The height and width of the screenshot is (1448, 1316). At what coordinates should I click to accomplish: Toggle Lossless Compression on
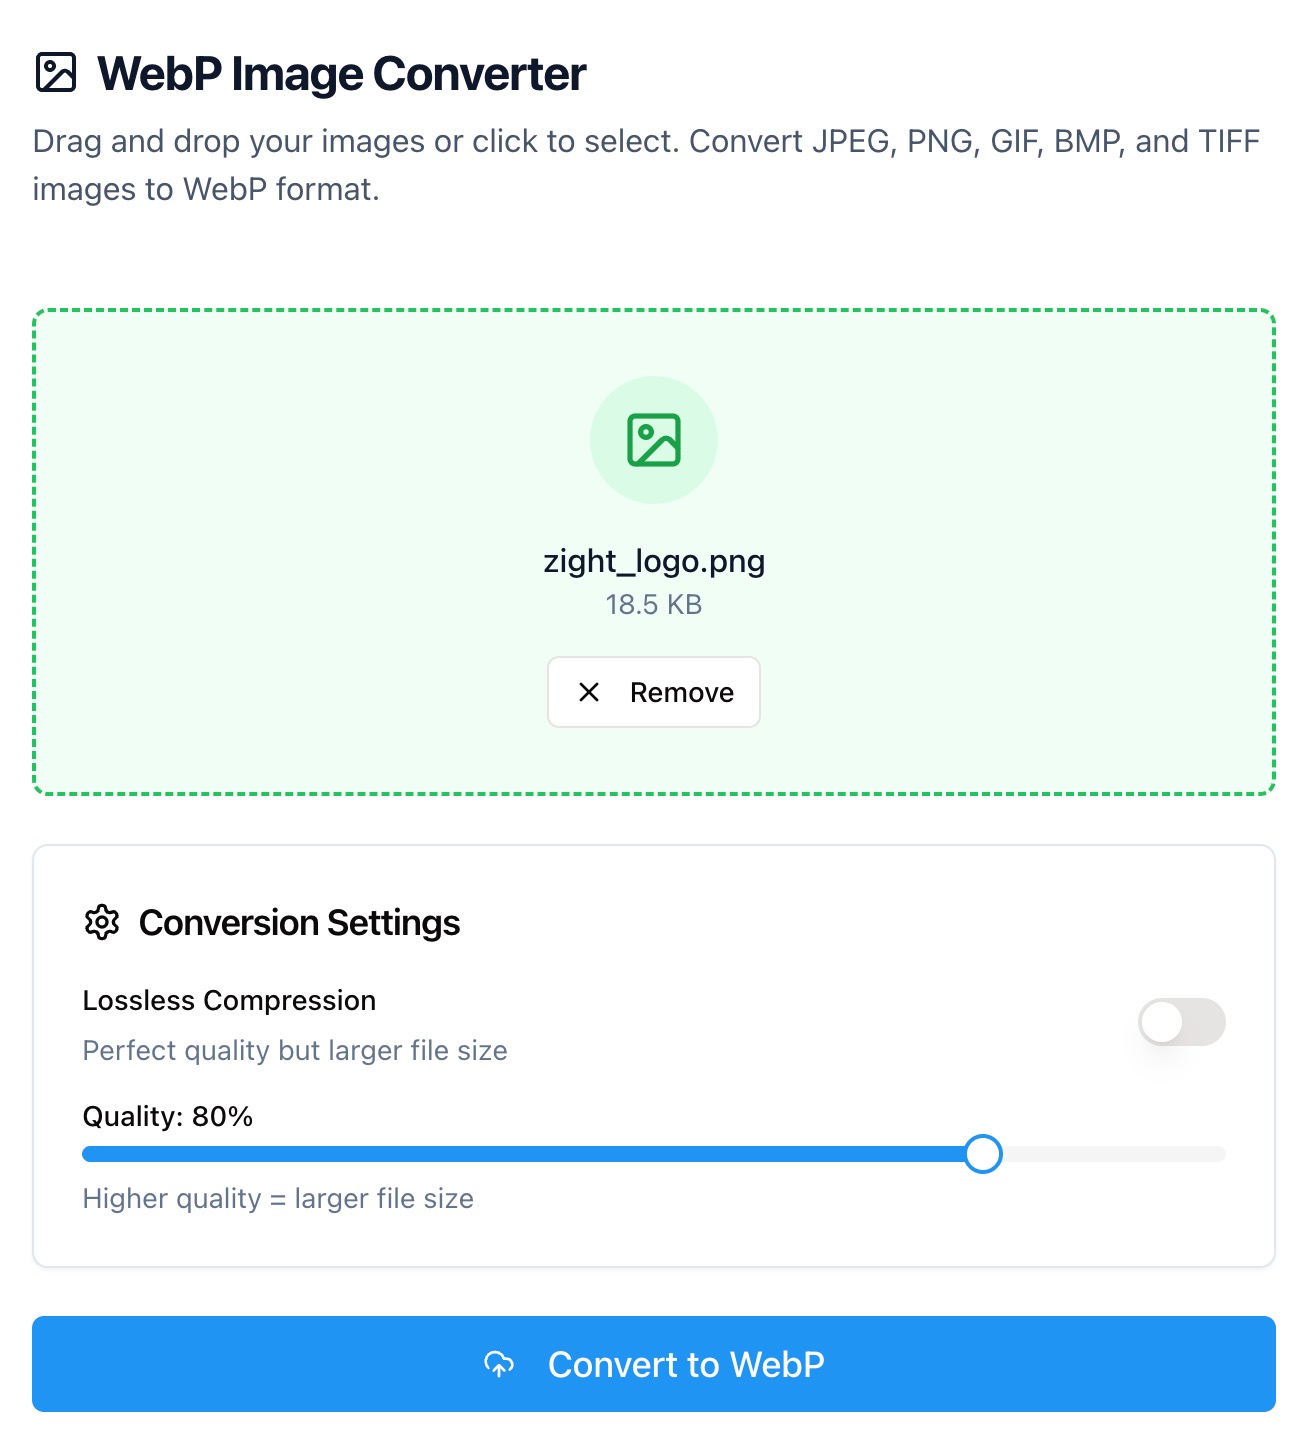(x=1182, y=1022)
